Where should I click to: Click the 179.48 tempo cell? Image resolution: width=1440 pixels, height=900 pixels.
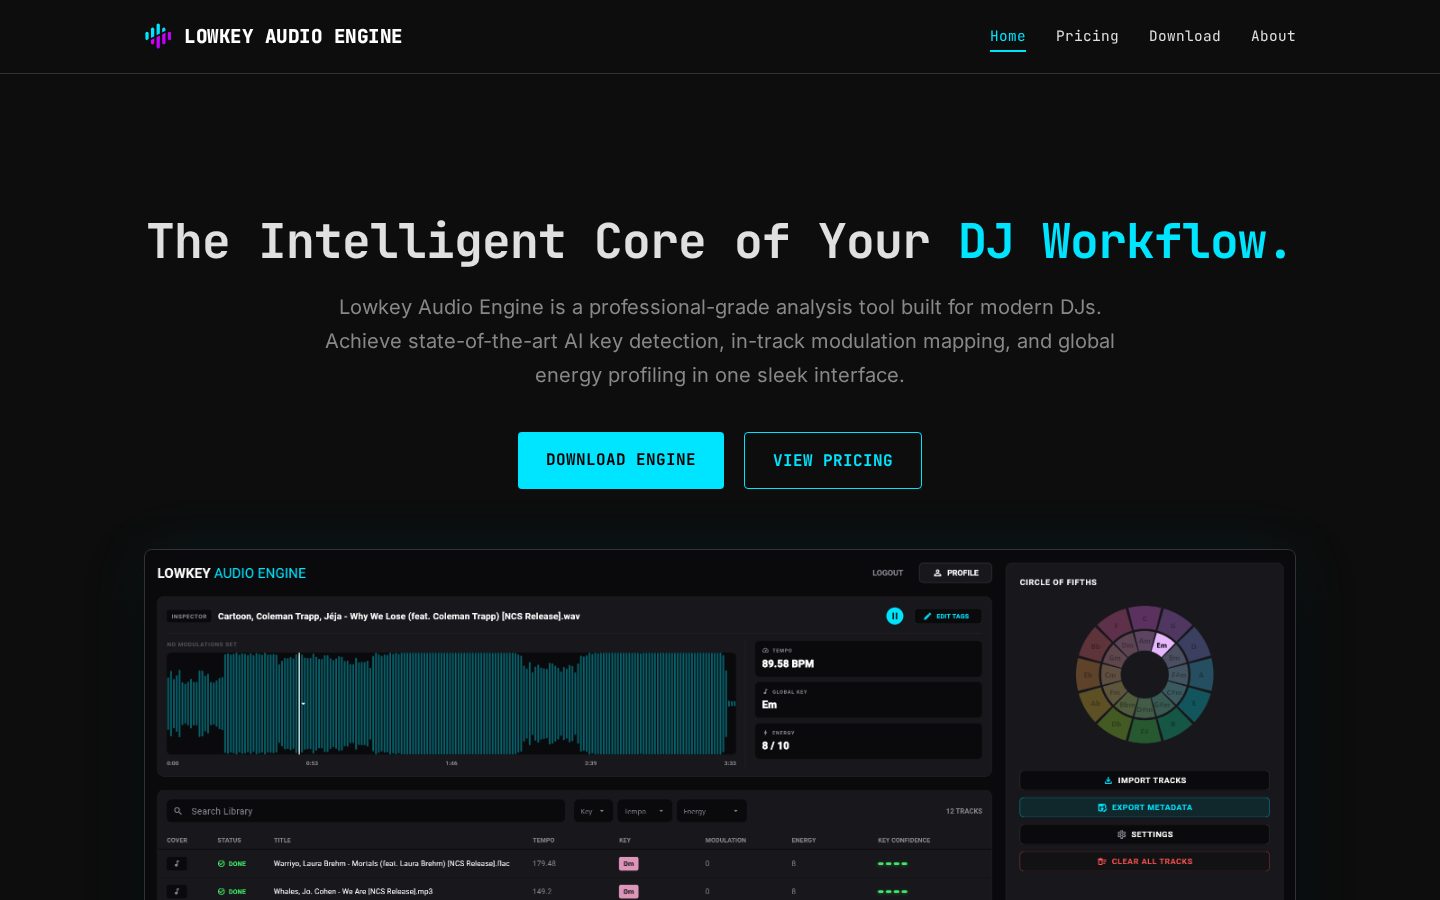pyautogui.click(x=544, y=863)
